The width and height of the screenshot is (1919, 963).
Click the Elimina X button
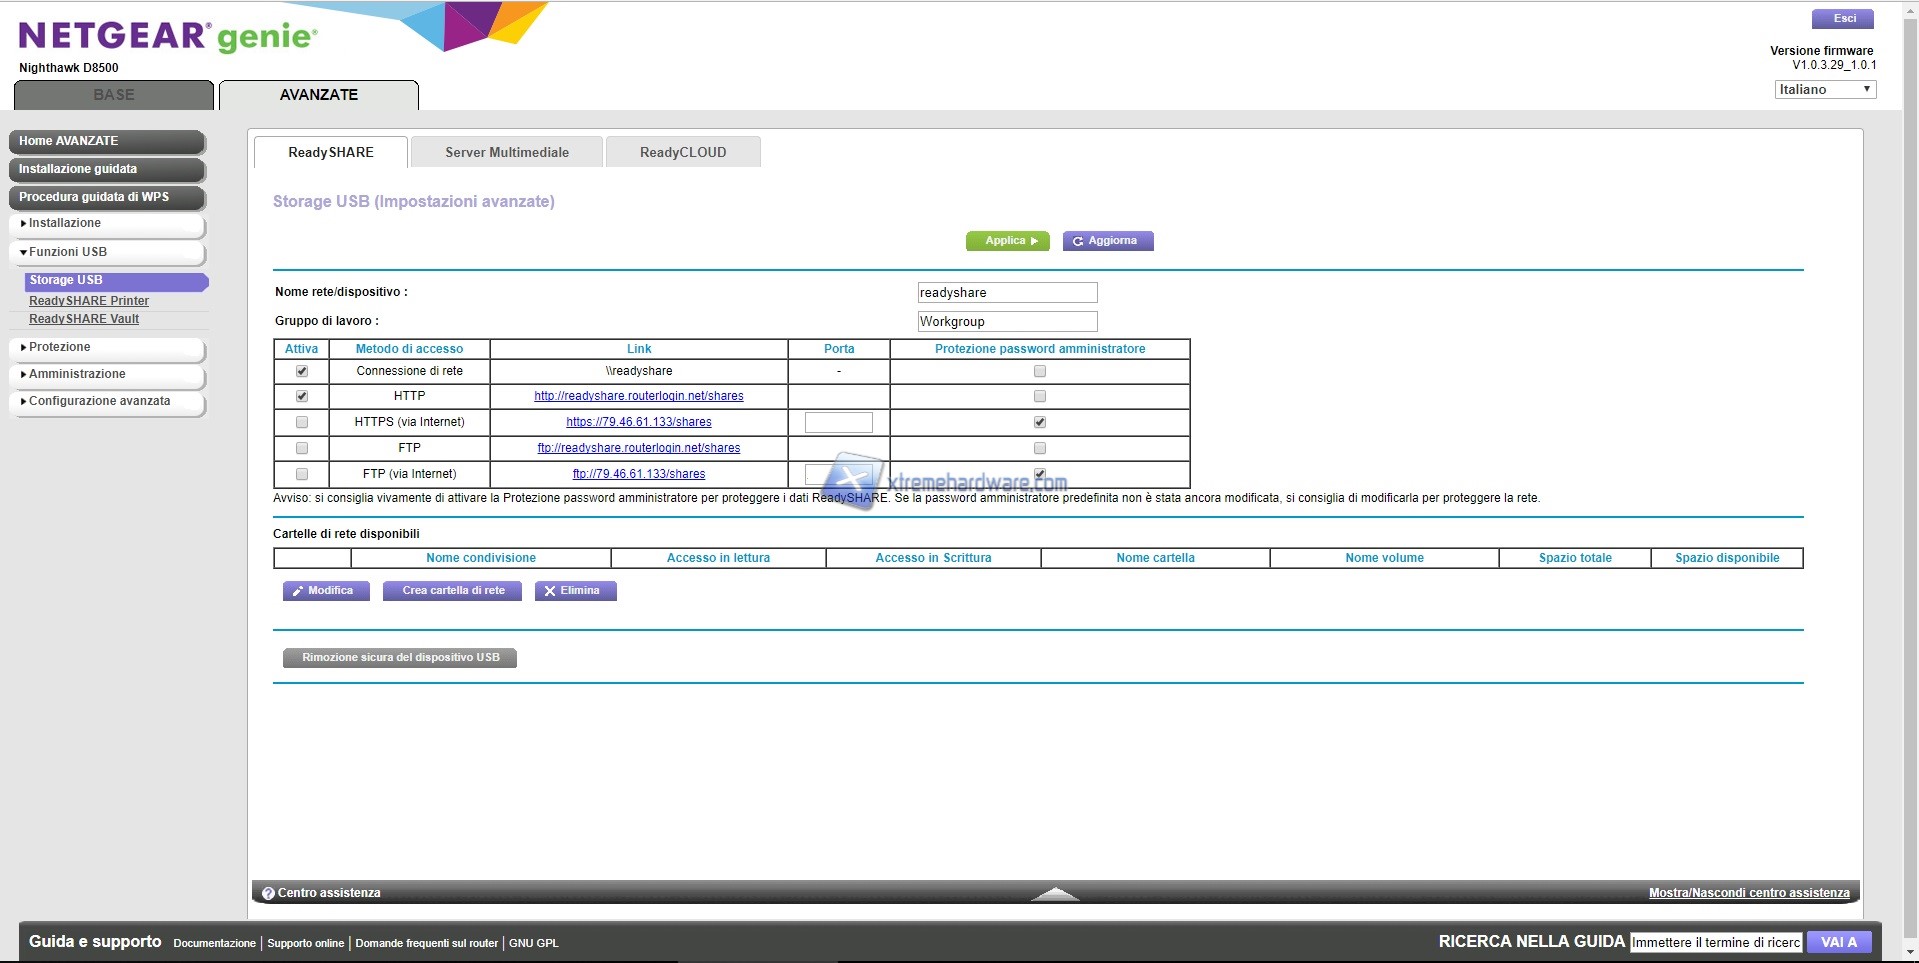[575, 591]
